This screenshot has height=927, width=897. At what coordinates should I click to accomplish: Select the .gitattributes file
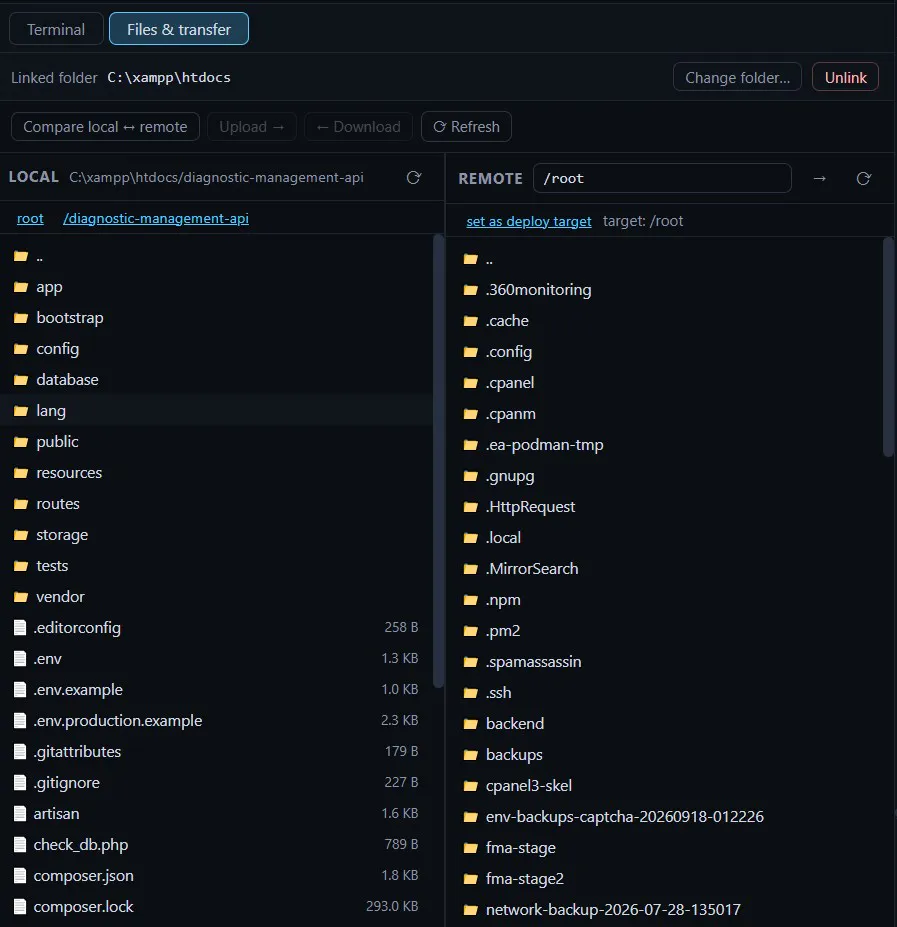[216, 751]
